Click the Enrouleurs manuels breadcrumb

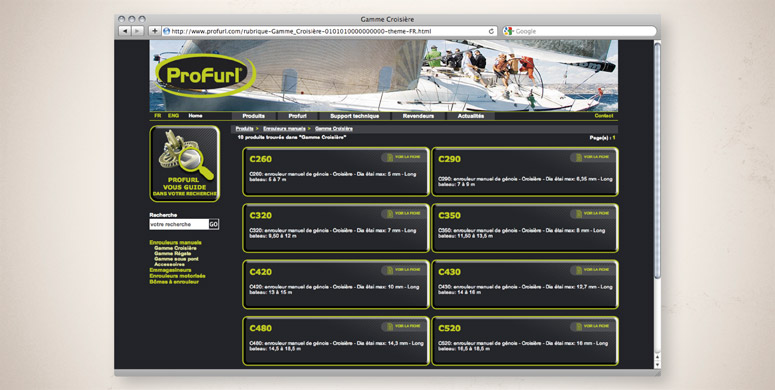click(284, 129)
